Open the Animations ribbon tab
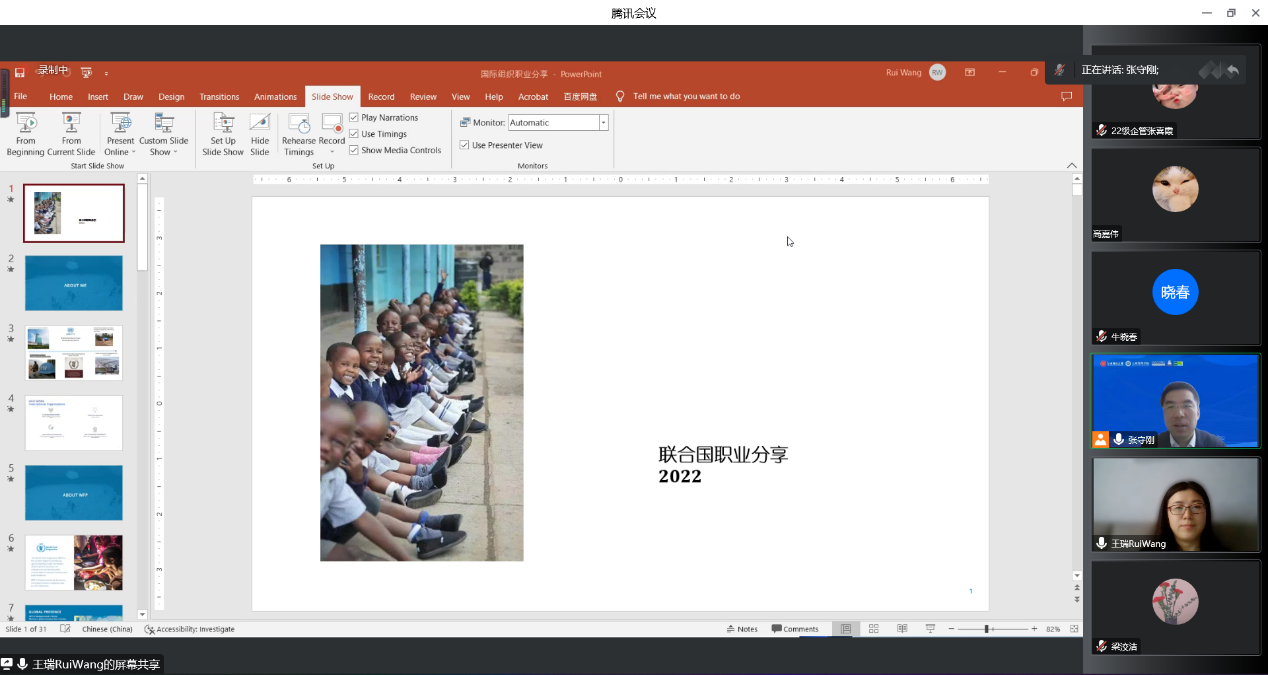Viewport: 1268px width, 675px height. click(275, 97)
